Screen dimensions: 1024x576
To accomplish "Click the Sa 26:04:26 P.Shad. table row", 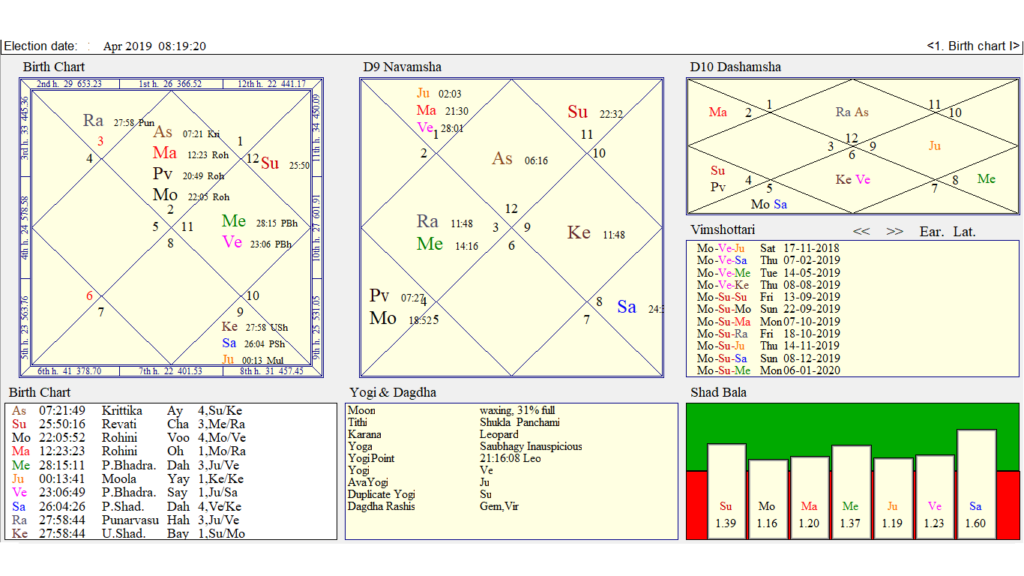I will pos(127,507).
